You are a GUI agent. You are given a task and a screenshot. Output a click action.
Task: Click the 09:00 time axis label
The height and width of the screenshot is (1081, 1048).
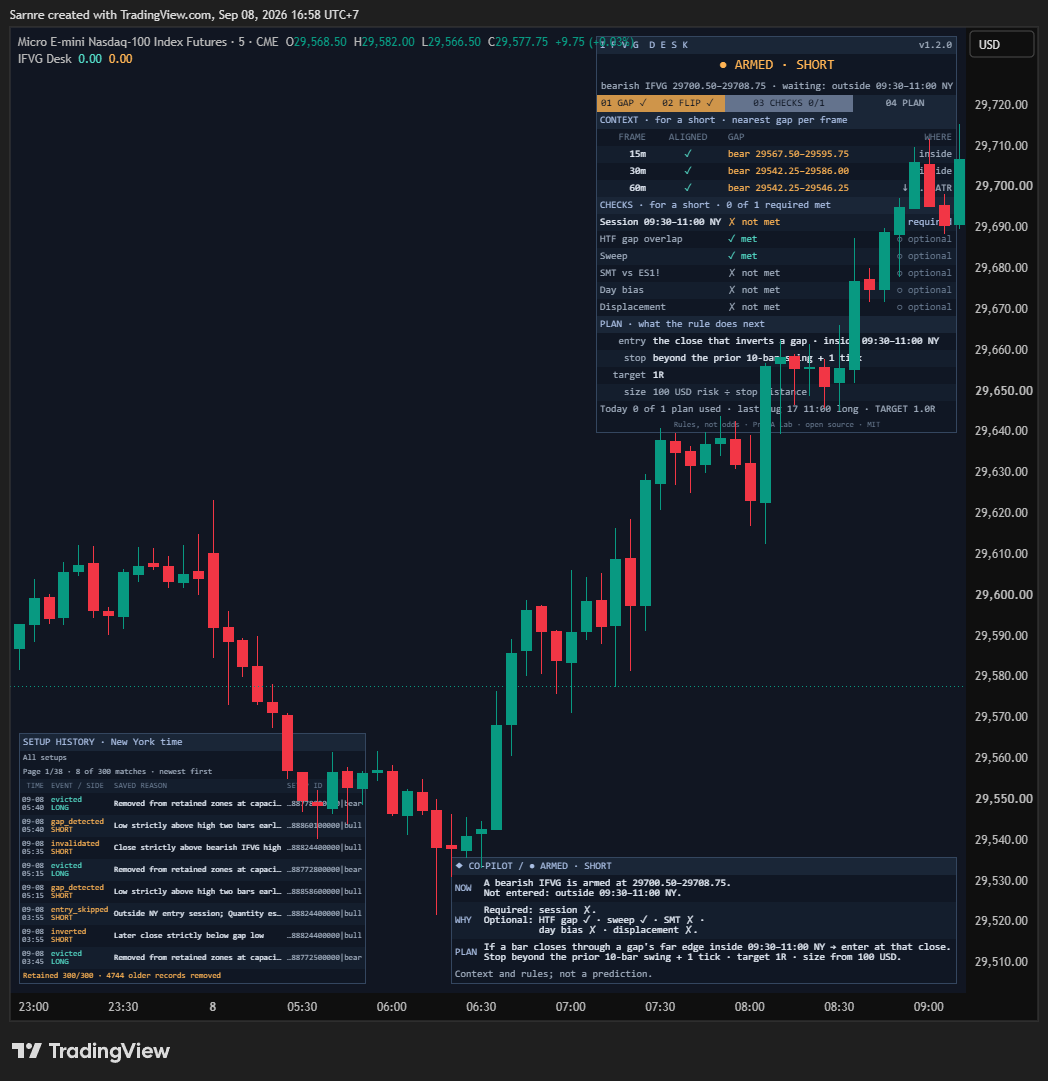929,1007
